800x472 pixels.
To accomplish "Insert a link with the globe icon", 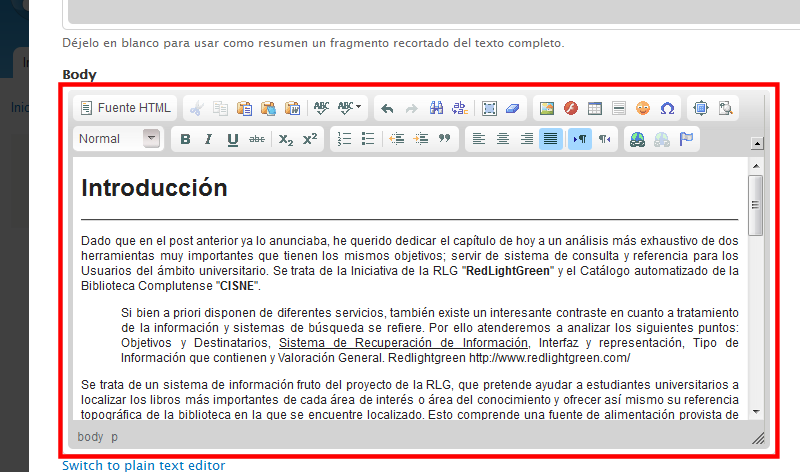I will tap(637, 139).
